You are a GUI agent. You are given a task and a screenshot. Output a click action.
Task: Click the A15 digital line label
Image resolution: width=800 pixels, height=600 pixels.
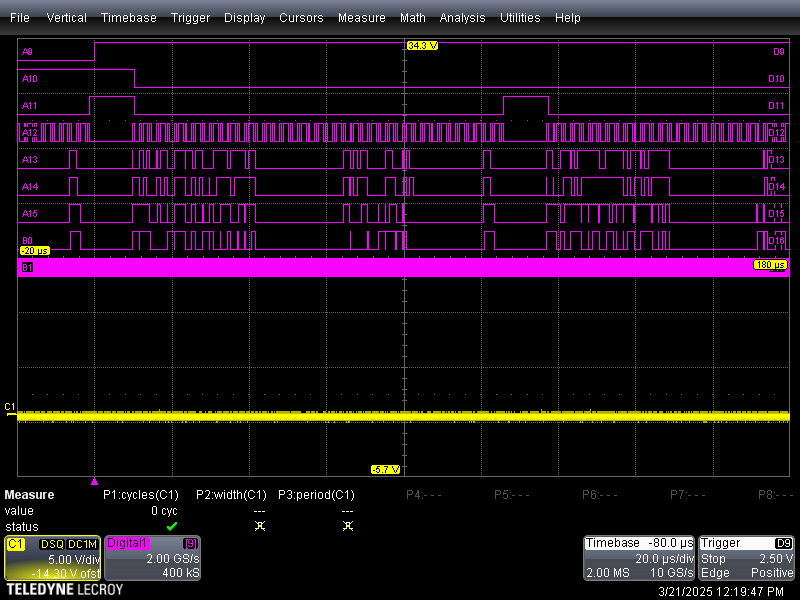pos(30,214)
